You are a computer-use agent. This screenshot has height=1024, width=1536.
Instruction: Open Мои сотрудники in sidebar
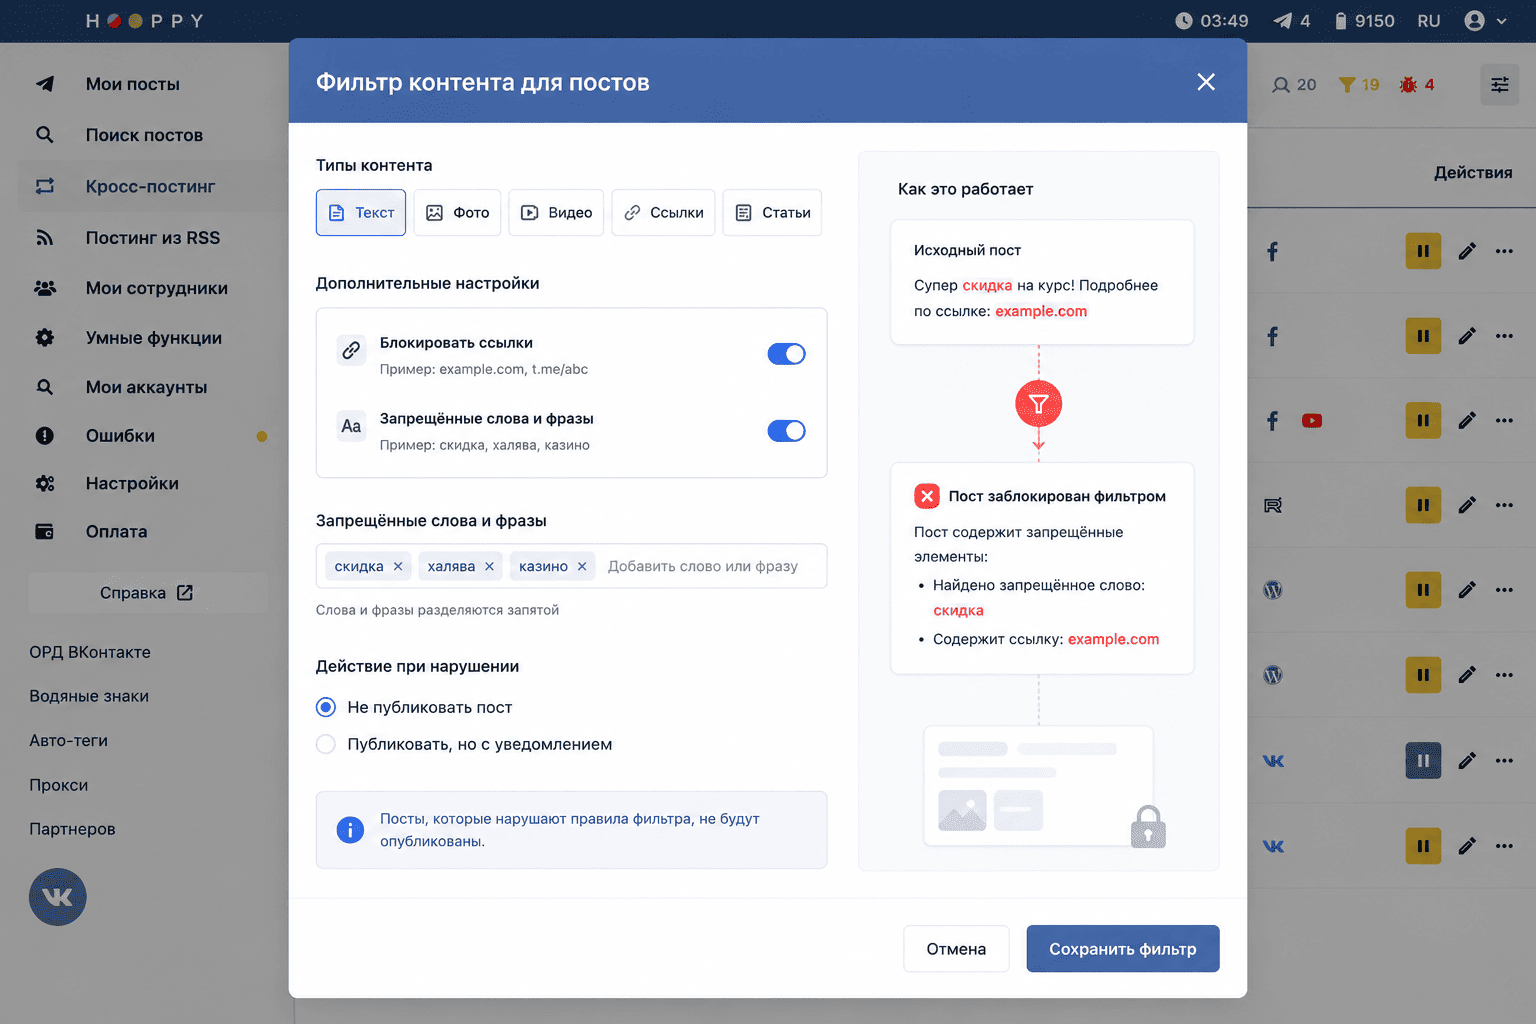pyautogui.click(x=157, y=288)
